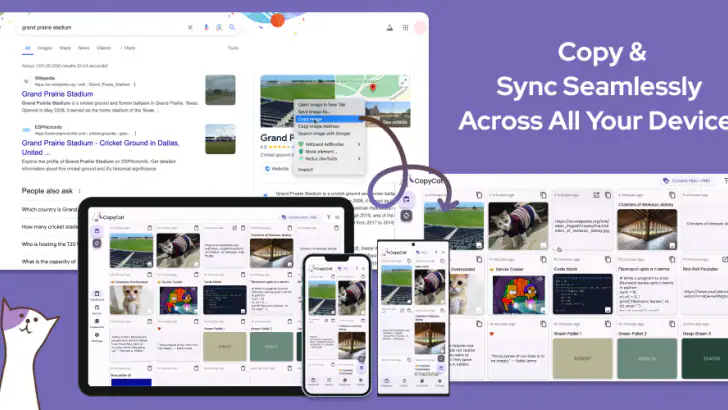Open Settings tab in iPhone bottom bar
Screen dimensions: 728x410
(x=360, y=382)
